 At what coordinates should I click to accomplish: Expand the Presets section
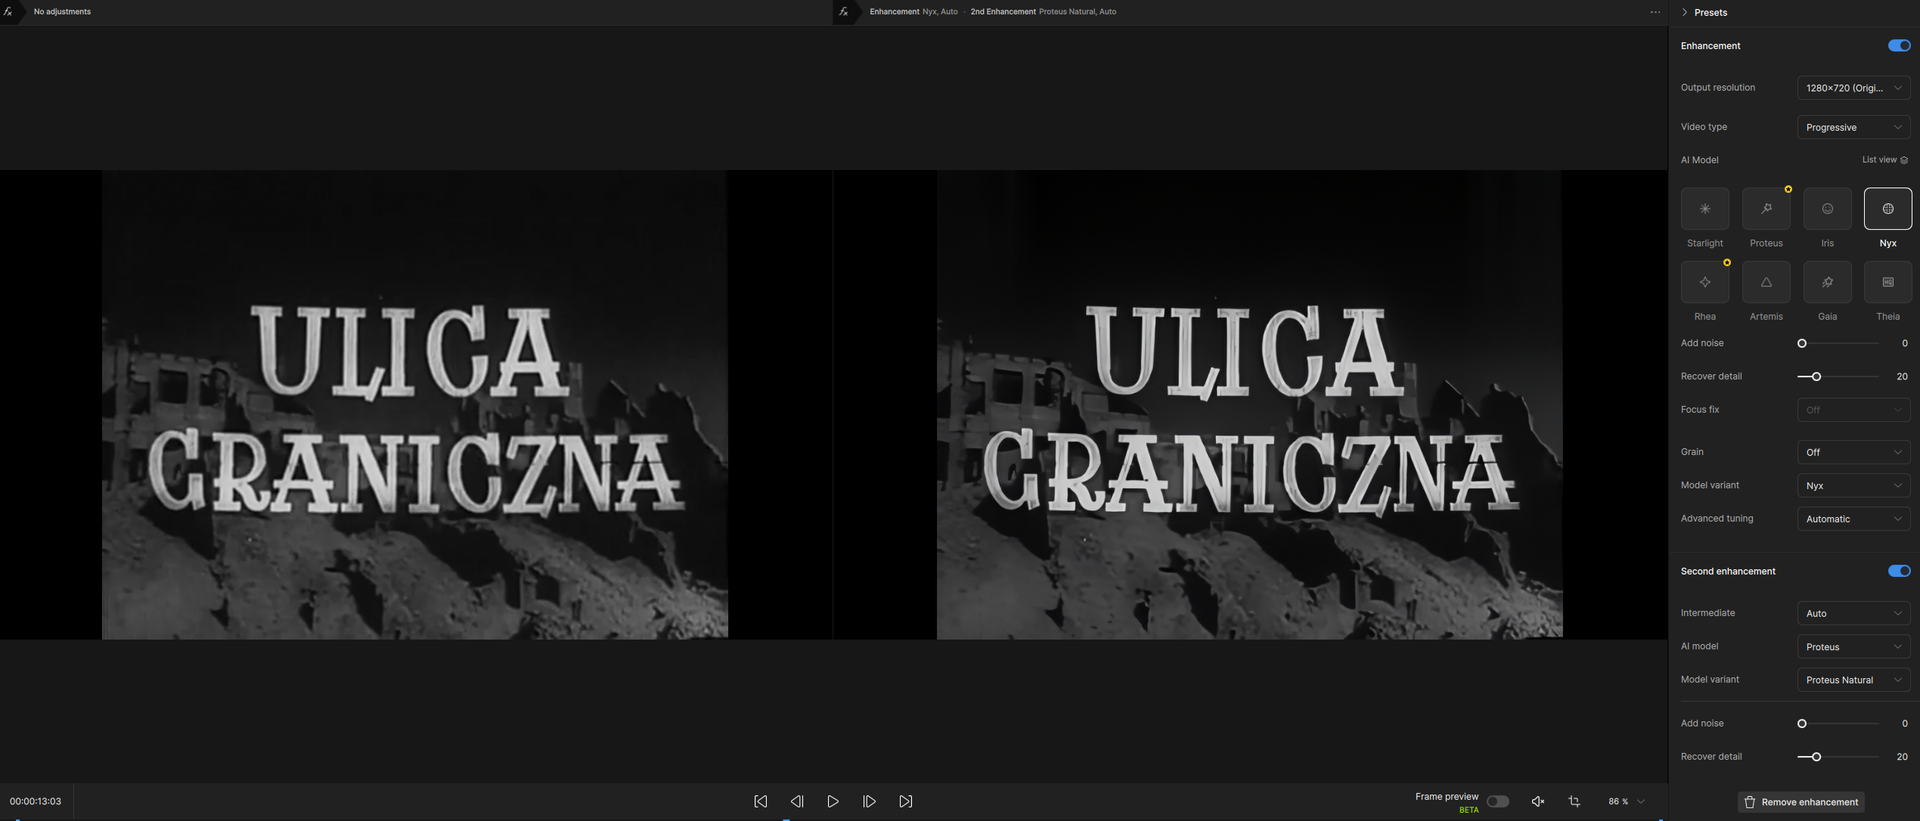coord(1704,12)
